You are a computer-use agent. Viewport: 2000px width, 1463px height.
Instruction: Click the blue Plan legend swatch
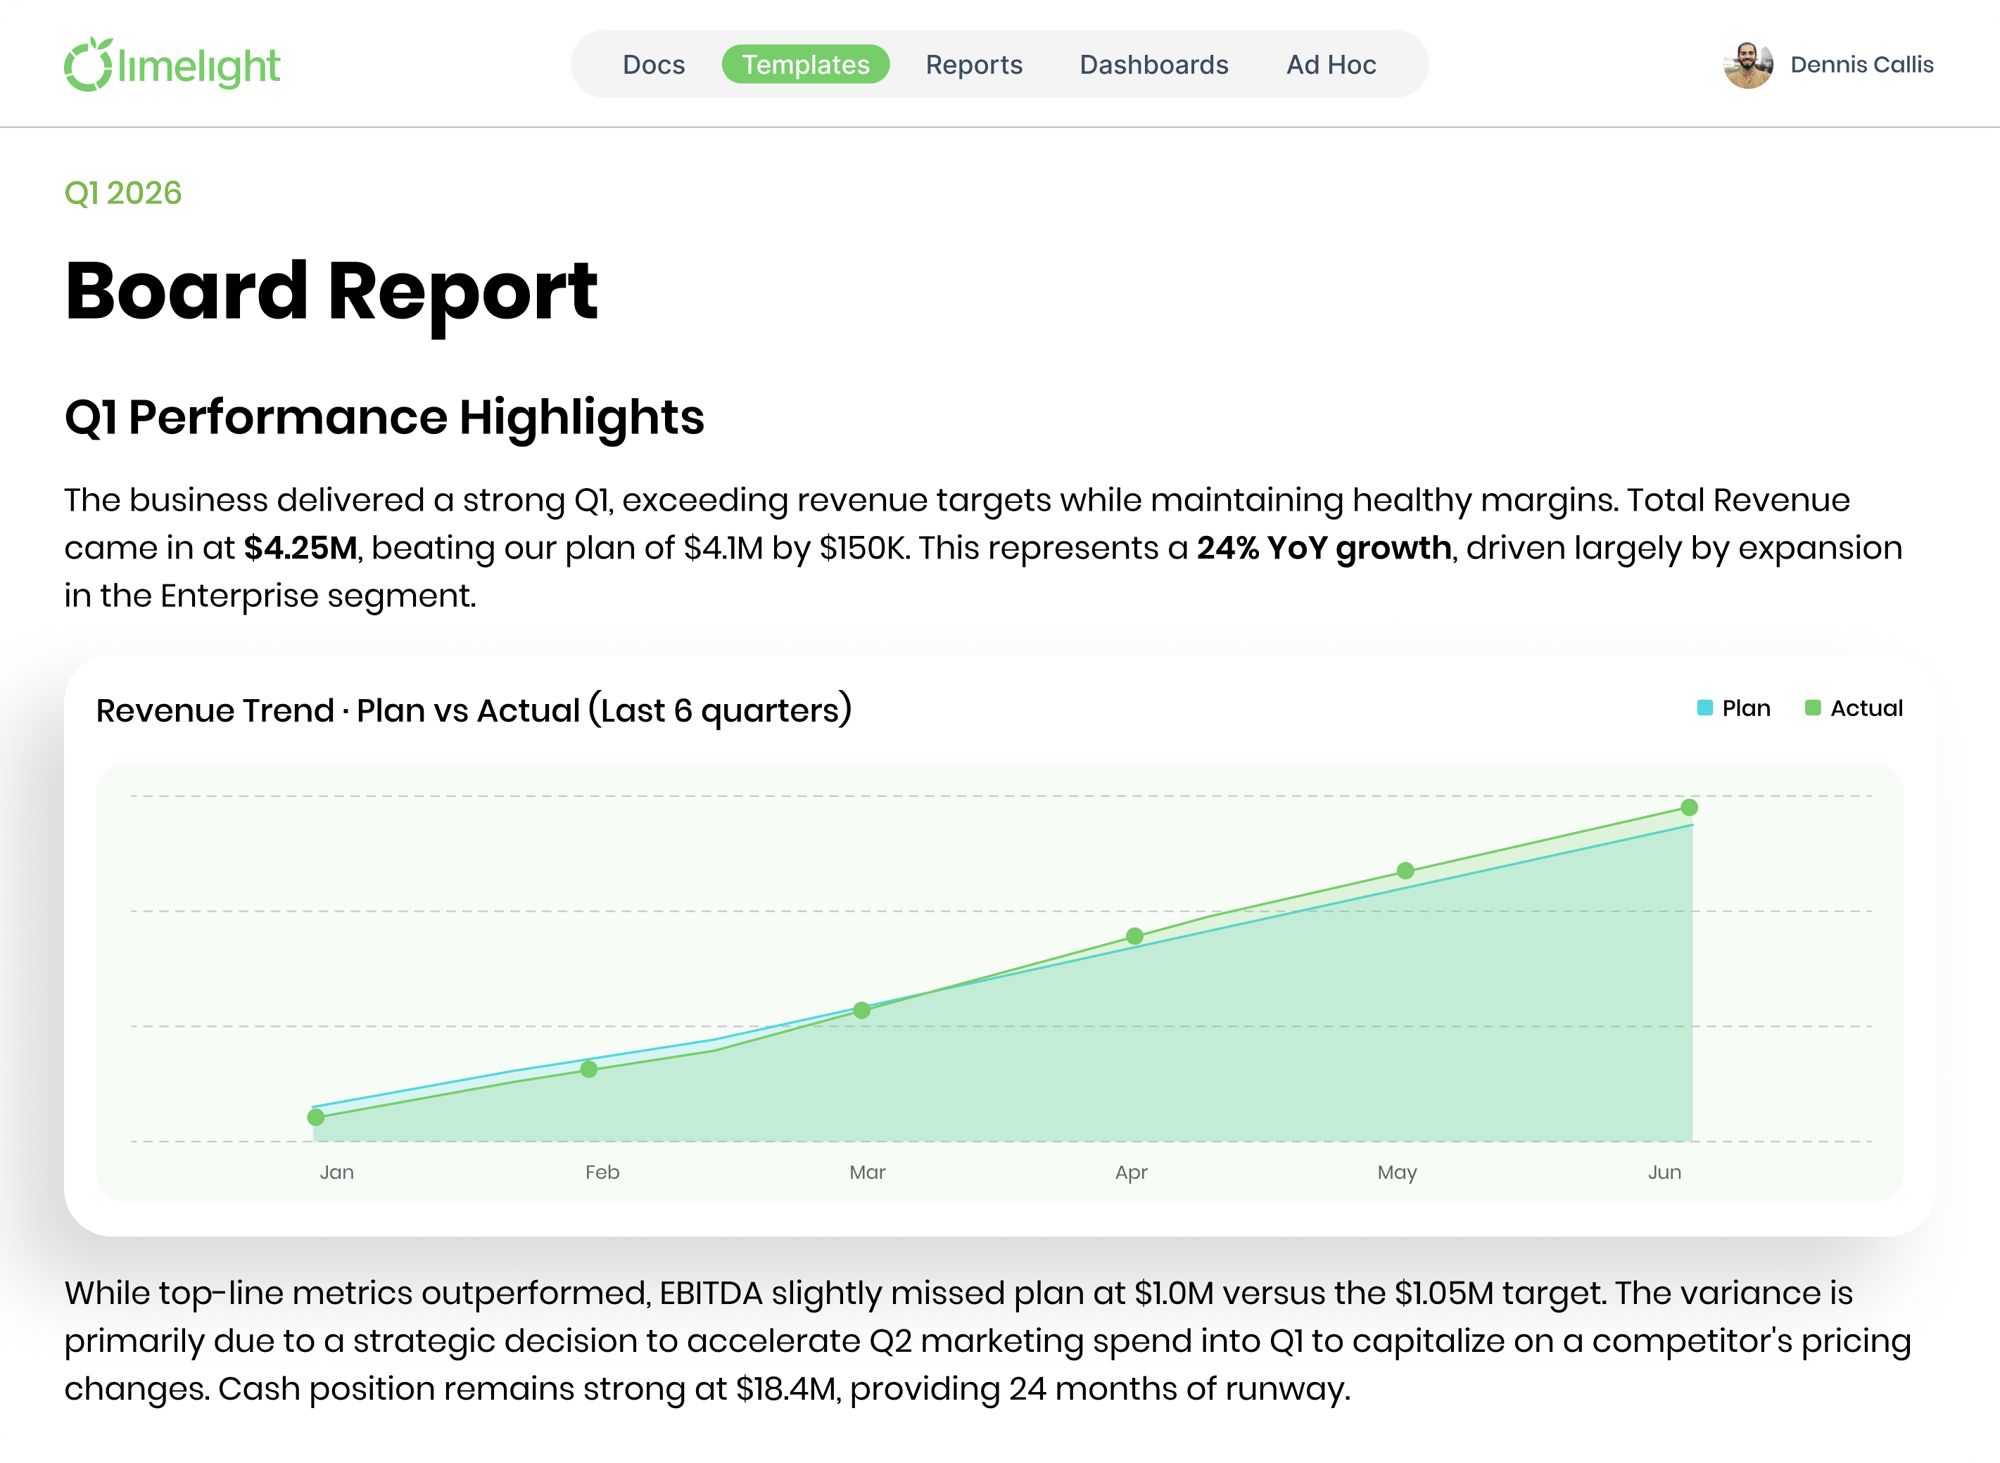(1705, 708)
